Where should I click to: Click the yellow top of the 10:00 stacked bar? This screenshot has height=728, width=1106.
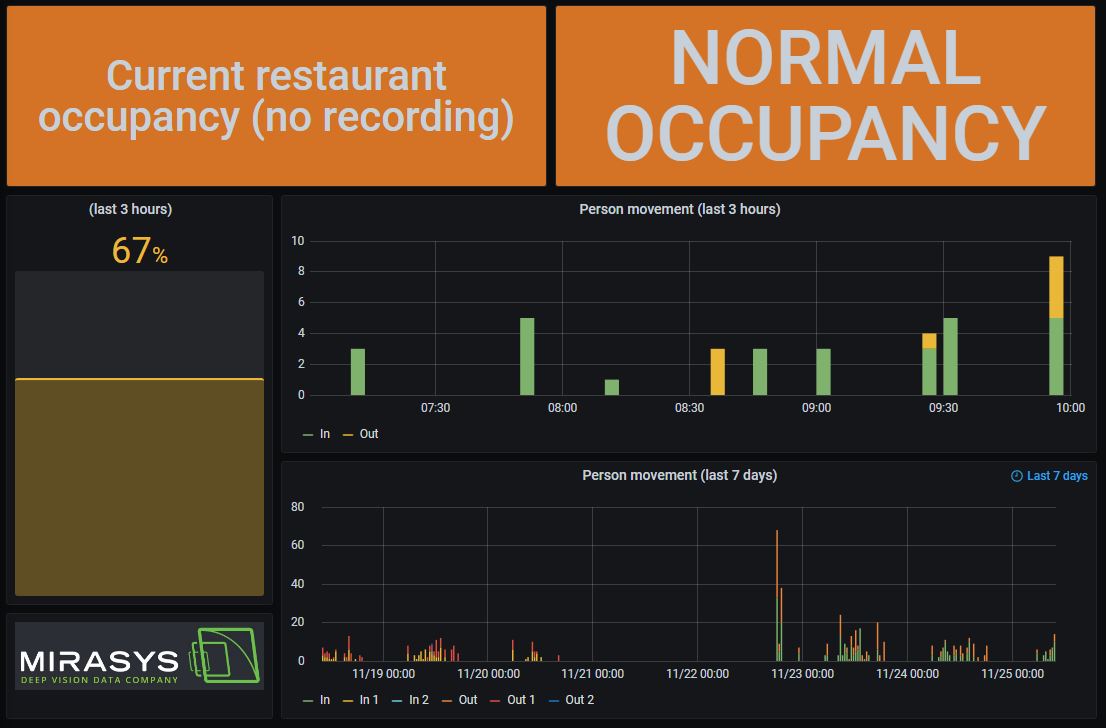click(1056, 287)
